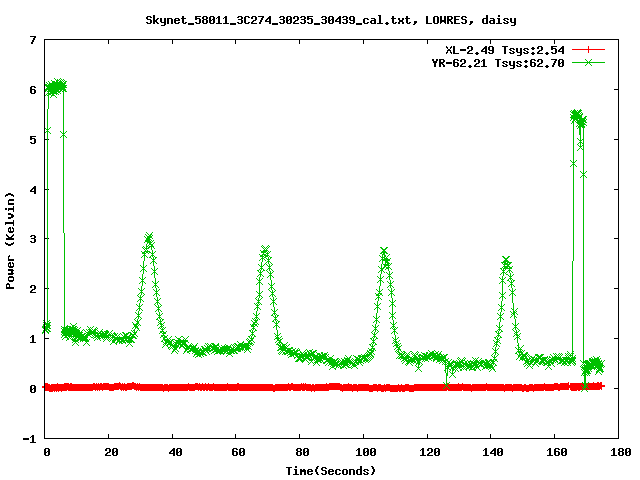
Task: Click y-axis tick label 6
Action: coord(33,90)
